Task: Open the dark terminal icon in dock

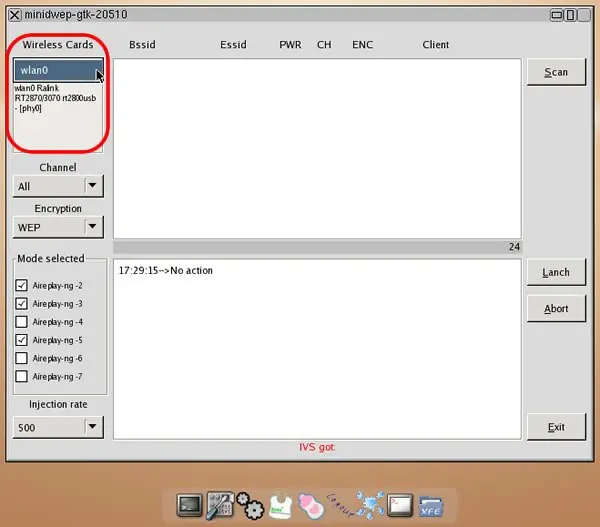Action: pyautogui.click(x=189, y=506)
